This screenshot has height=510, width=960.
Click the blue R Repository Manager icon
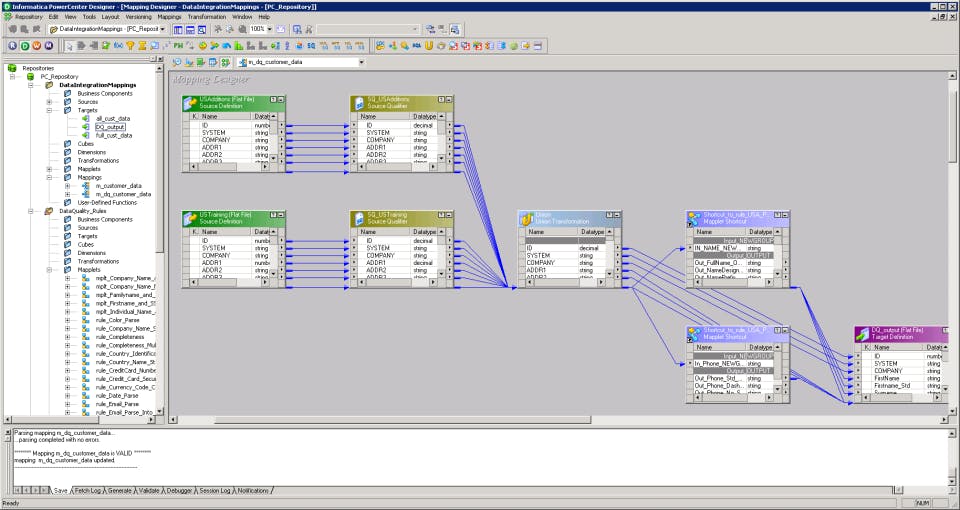(12, 45)
